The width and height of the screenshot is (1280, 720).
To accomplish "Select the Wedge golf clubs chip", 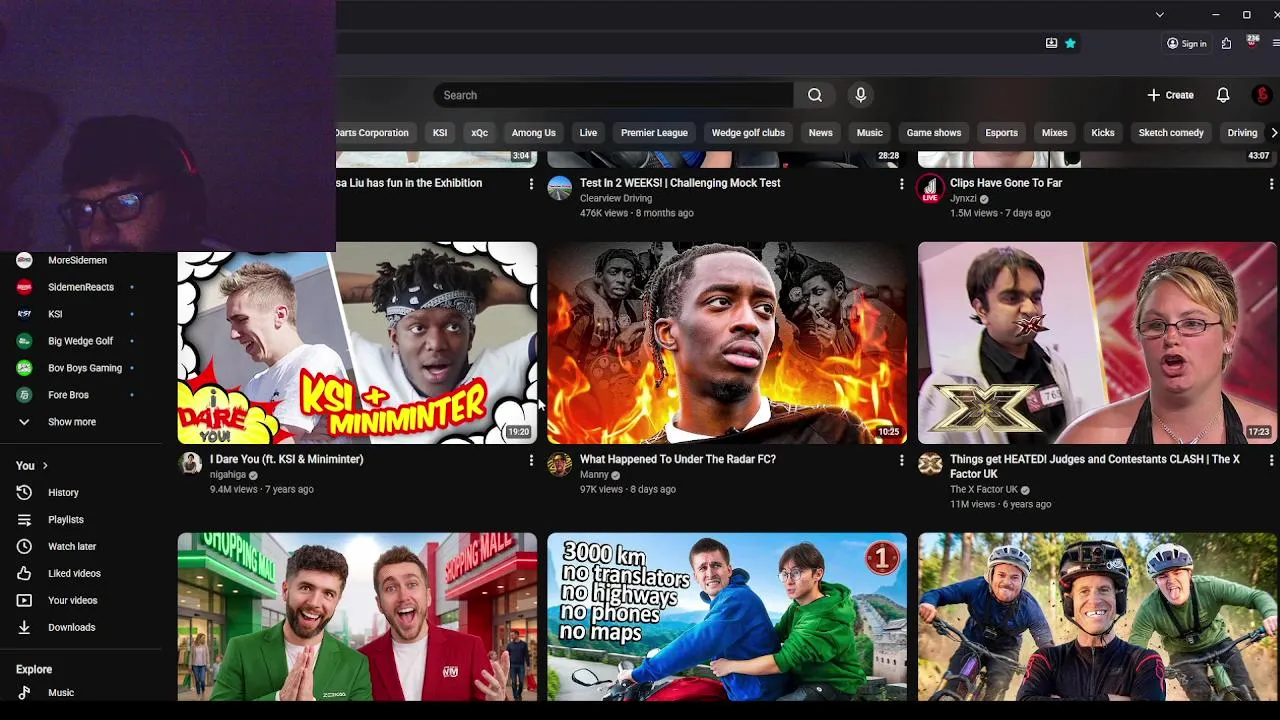I will (x=748, y=133).
